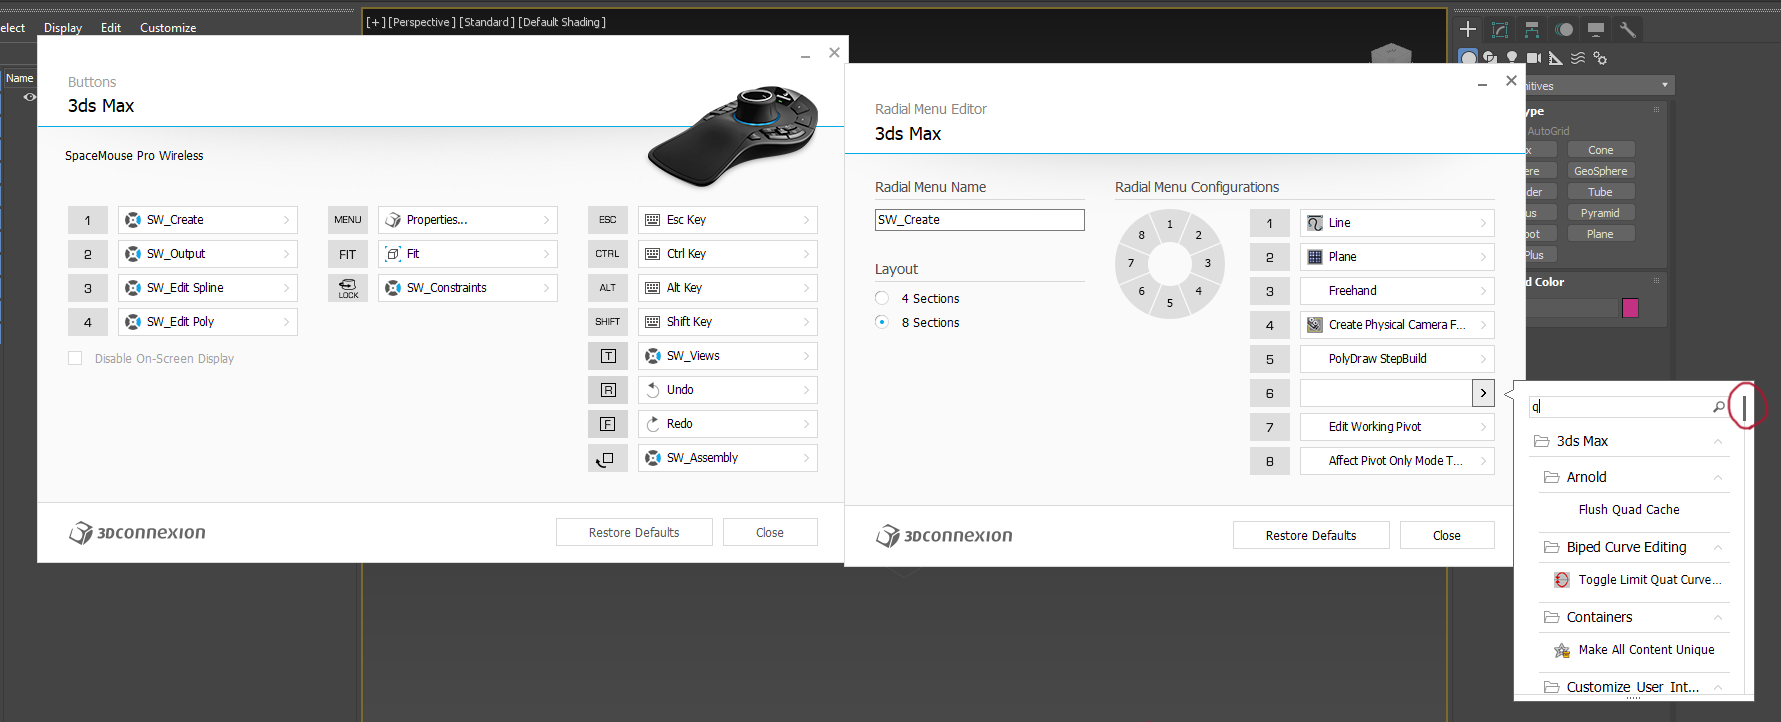Click the Edit Working Pivot entry
The width and height of the screenshot is (1781, 722).
pos(1397,427)
